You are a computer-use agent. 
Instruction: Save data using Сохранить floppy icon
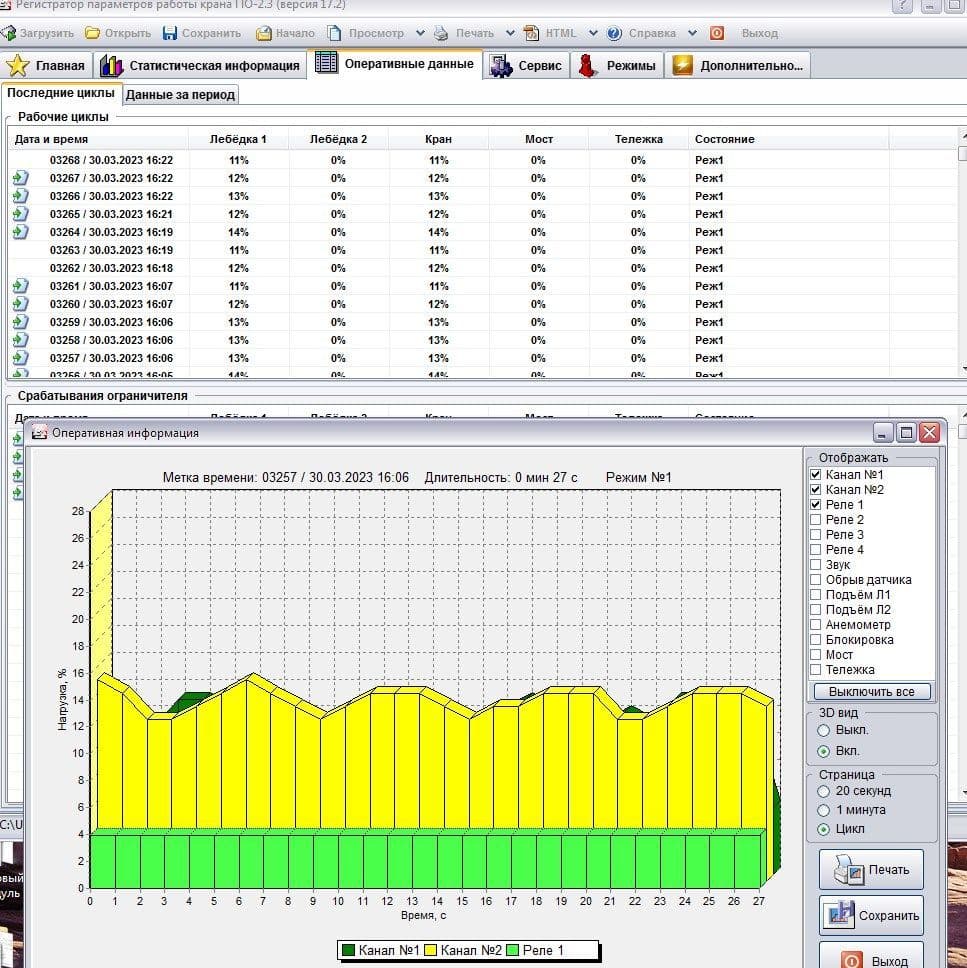point(170,33)
